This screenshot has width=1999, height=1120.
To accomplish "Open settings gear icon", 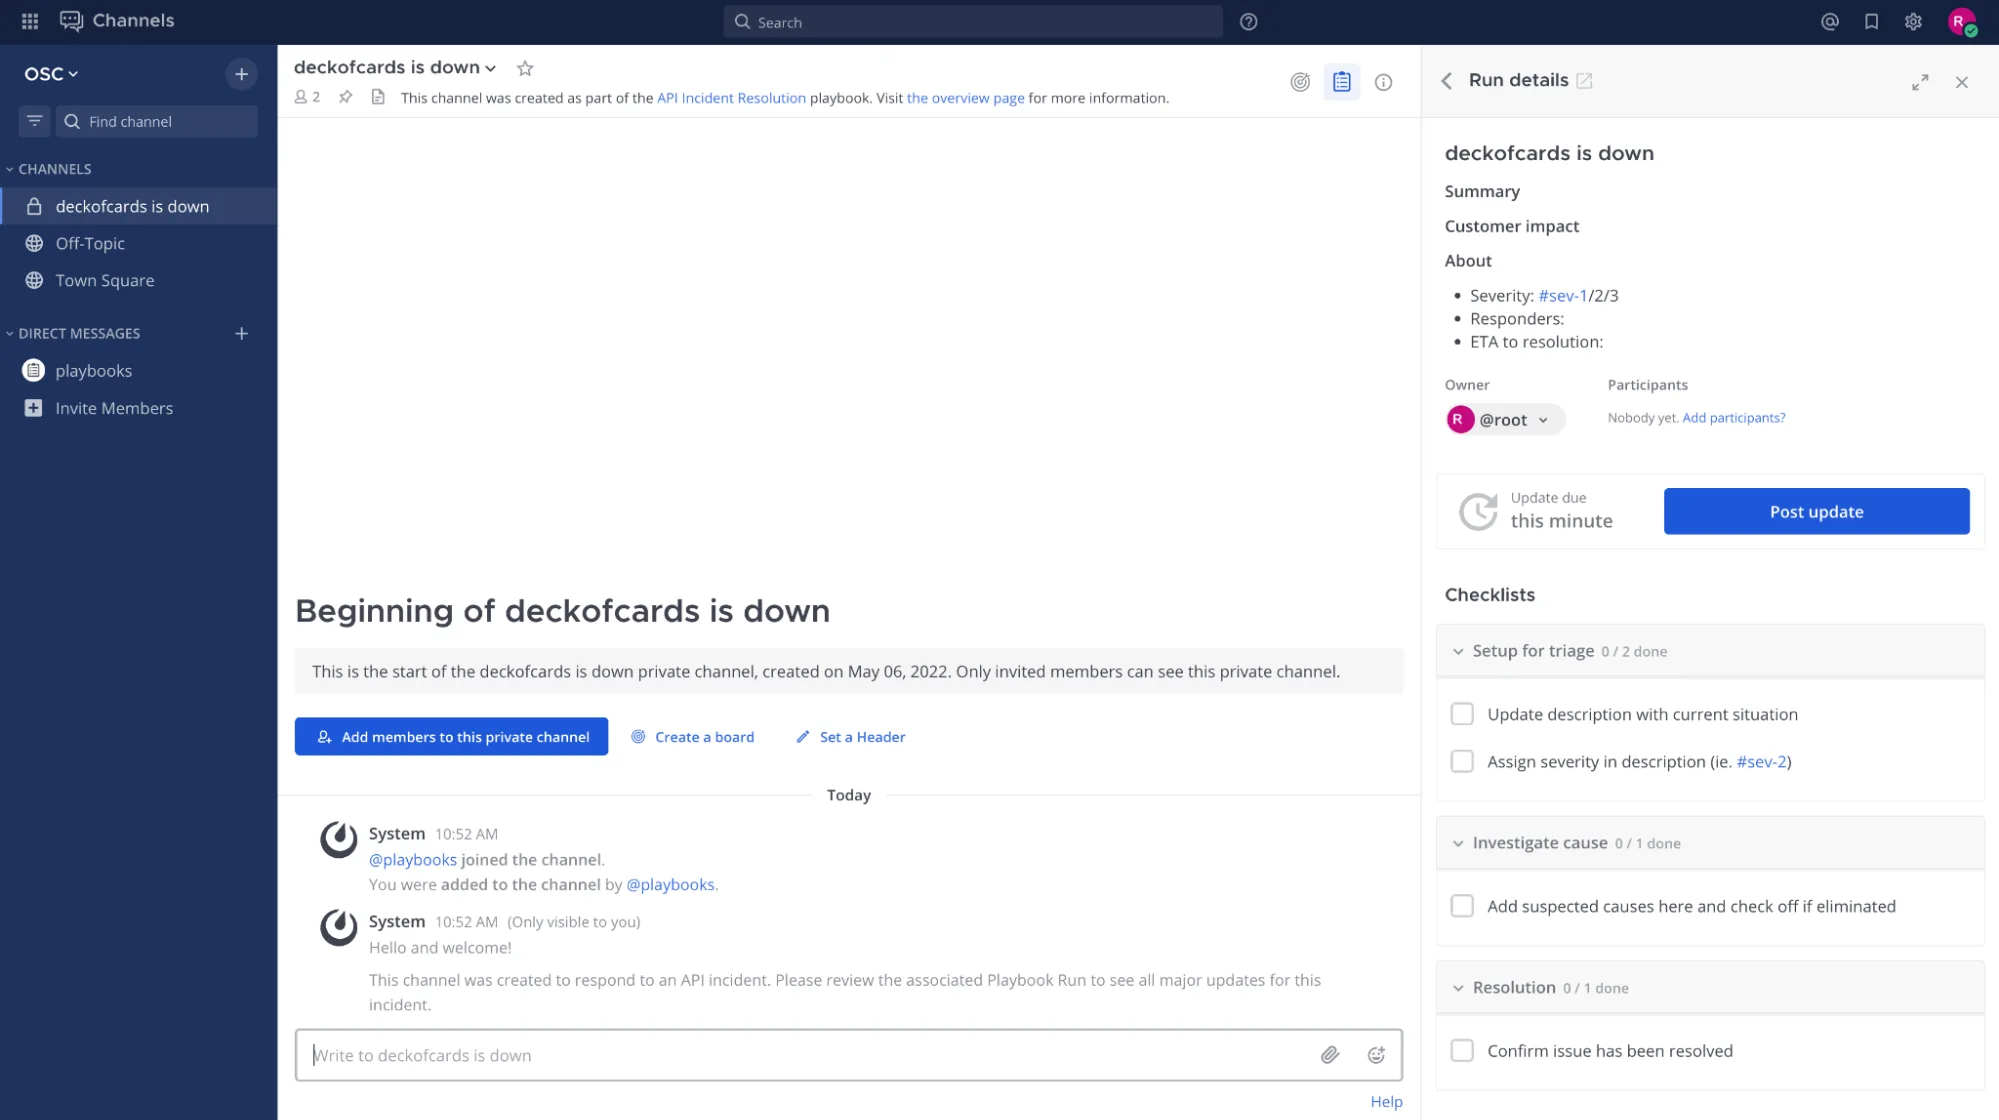I will 1913,22.
